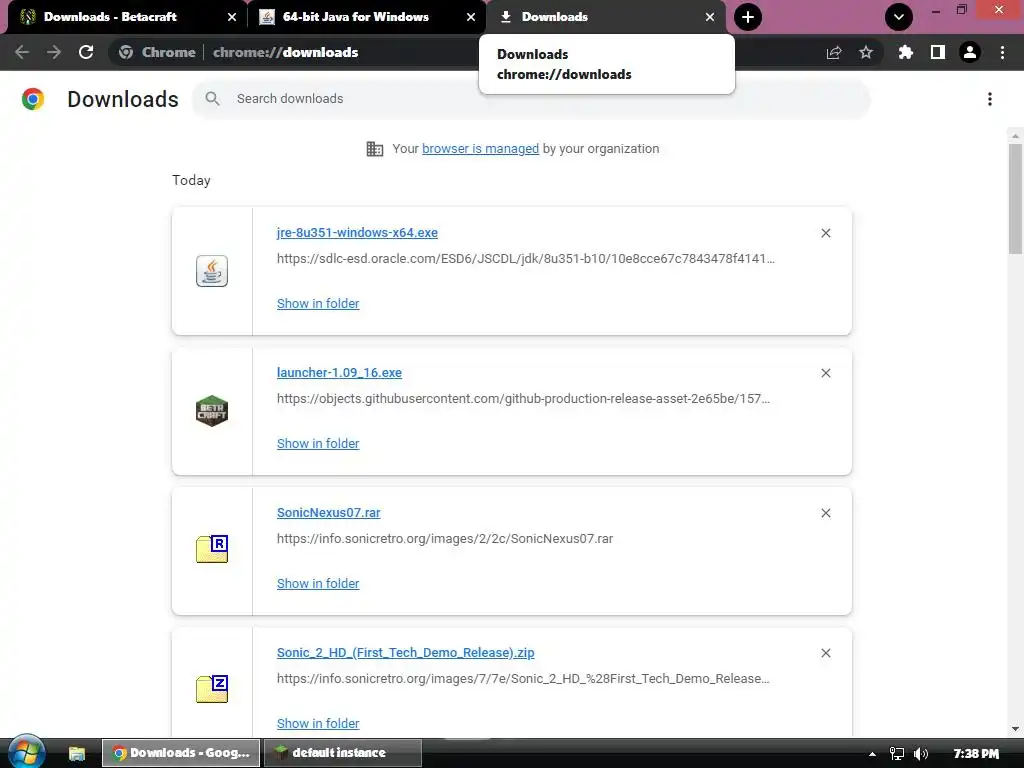
Task: Open the tab search dropdown arrow
Action: pyautogui.click(x=899, y=17)
